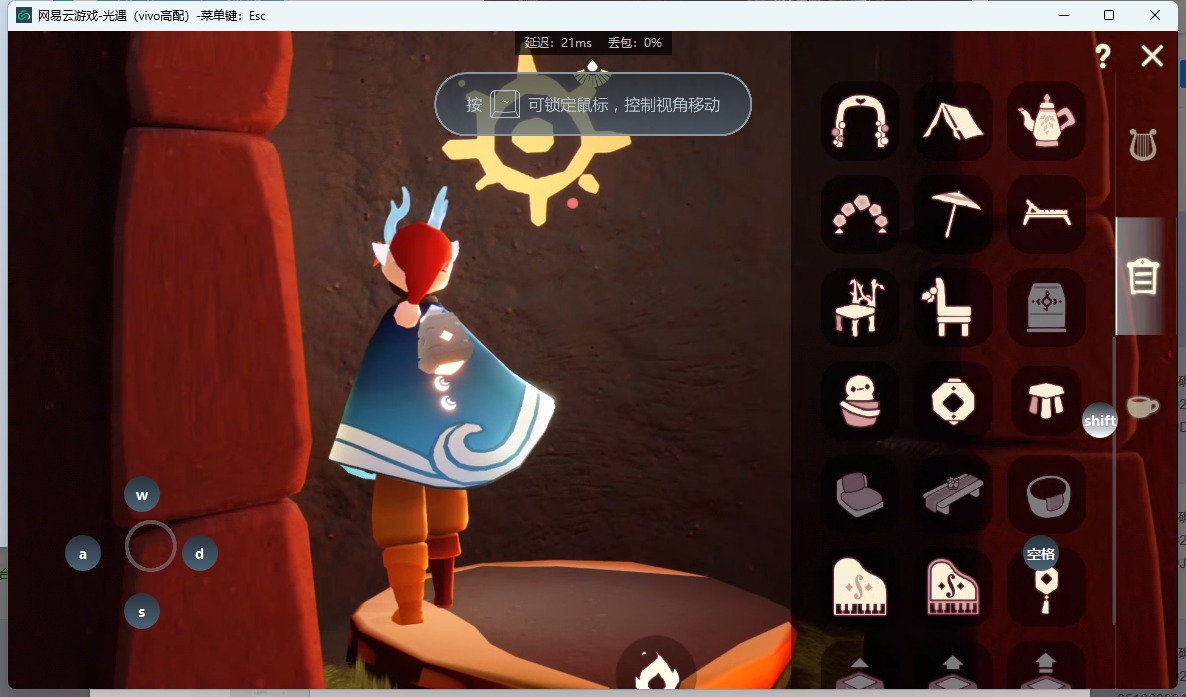The image size is (1186, 697).
Task: Select the sparkling piano prop icon
Action: 953,588
